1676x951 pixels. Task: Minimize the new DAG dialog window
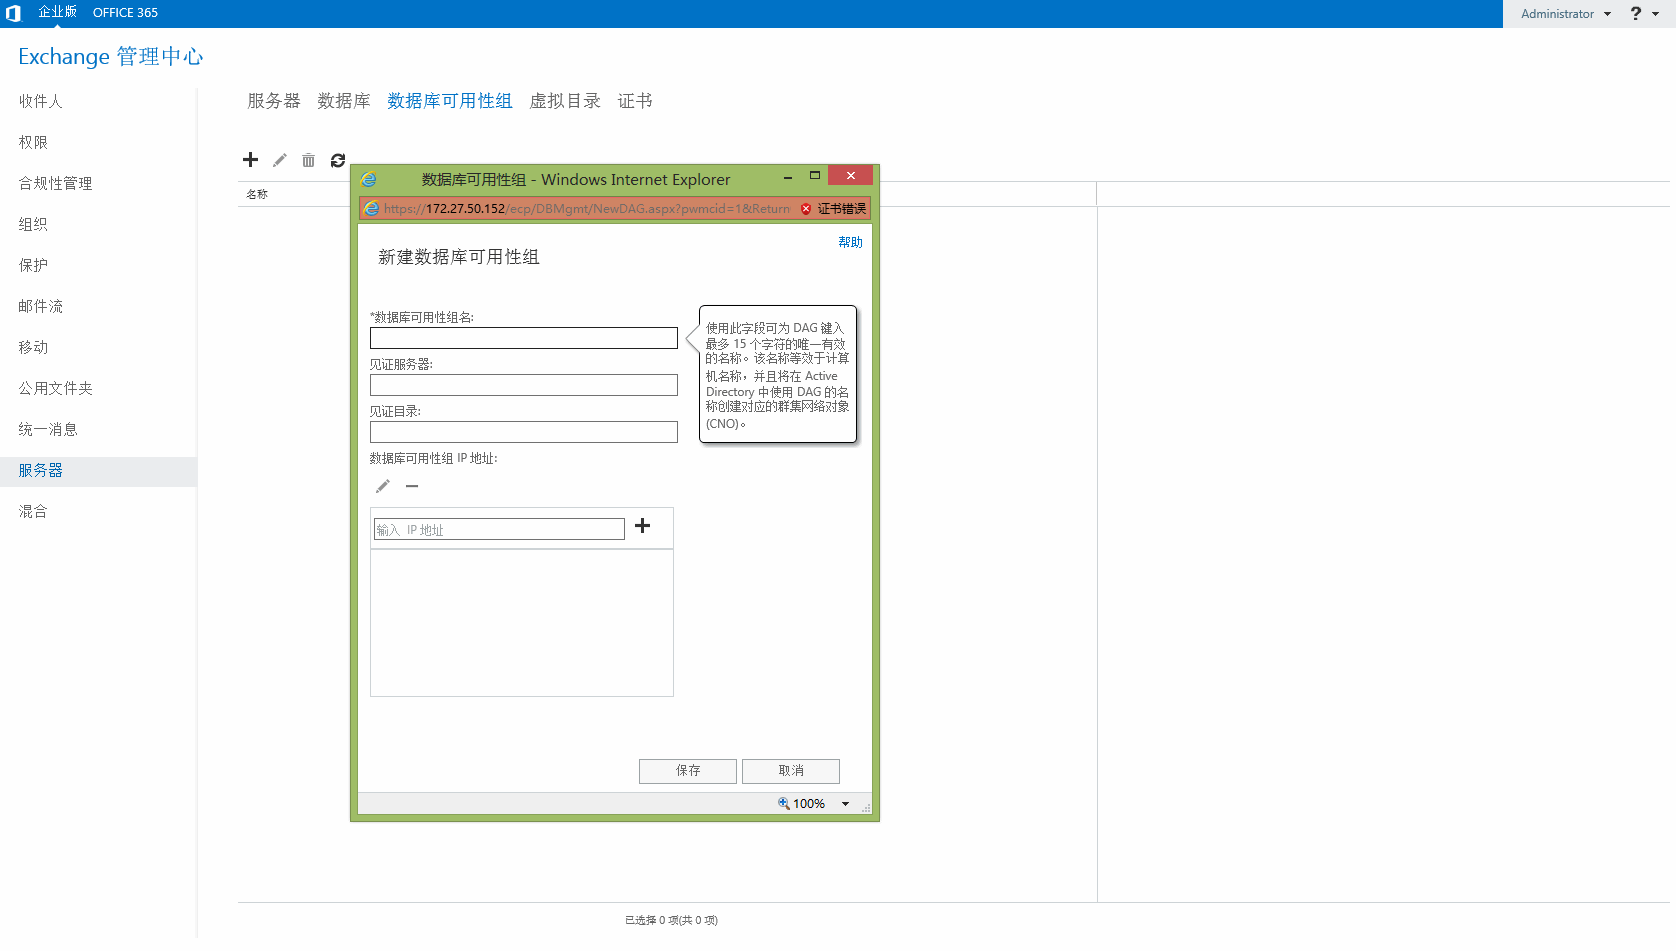tap(788, 177)
